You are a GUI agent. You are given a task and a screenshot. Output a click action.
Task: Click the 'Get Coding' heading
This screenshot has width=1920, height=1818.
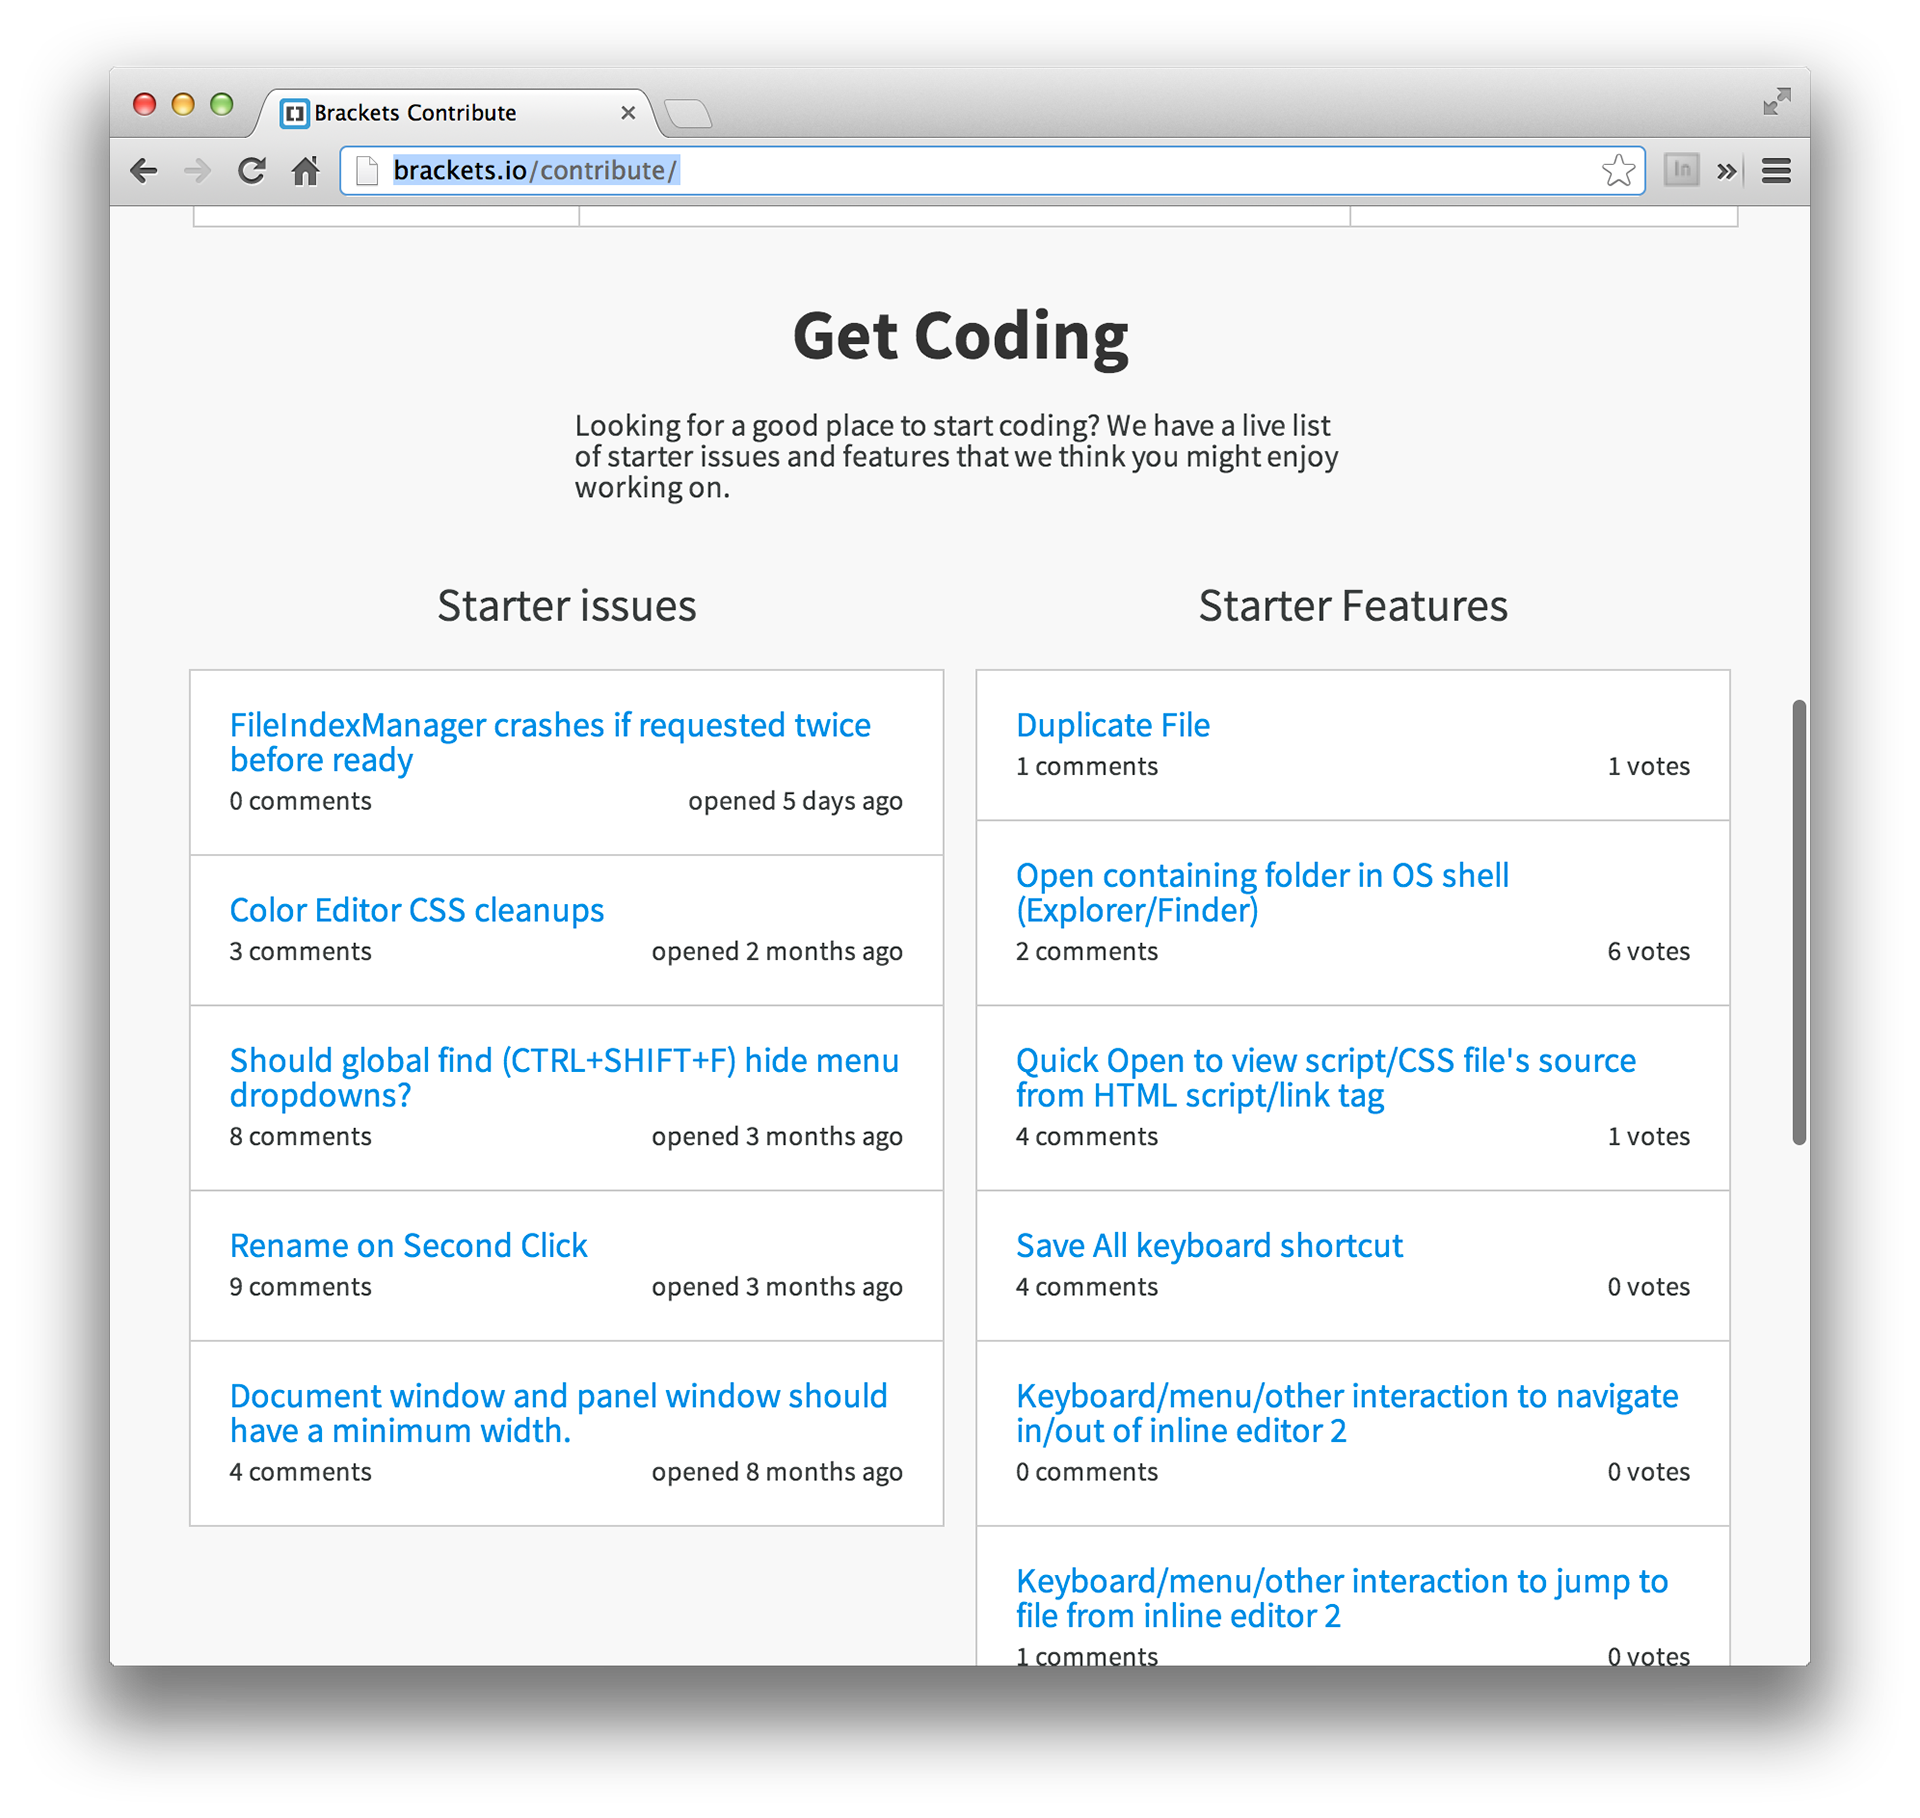(960, 337)
